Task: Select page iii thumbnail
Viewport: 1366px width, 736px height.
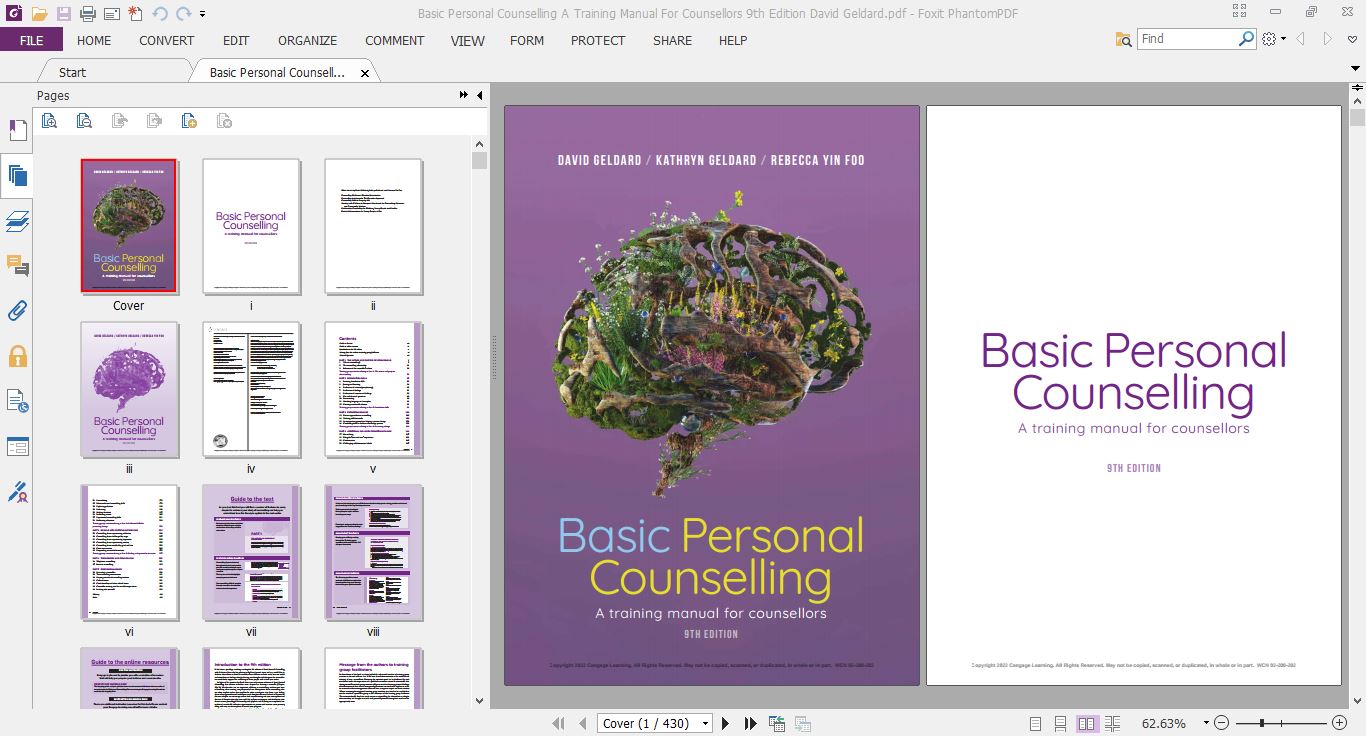Action: coord(129,390)
